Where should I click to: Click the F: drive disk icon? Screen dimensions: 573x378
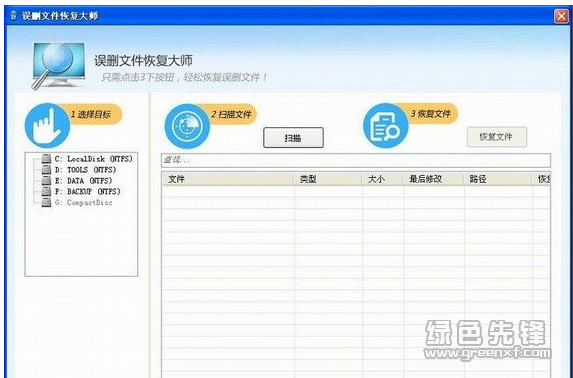[x=46, y=191]
